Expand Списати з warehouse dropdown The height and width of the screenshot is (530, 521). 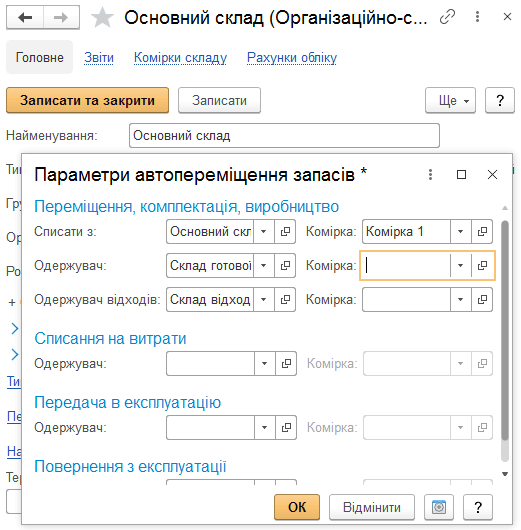(264, 232)
